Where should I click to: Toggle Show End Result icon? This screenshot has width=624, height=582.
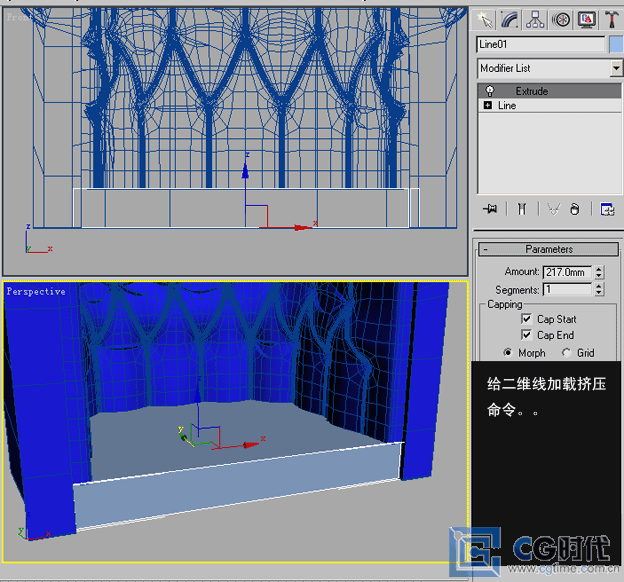coord(522,209)
